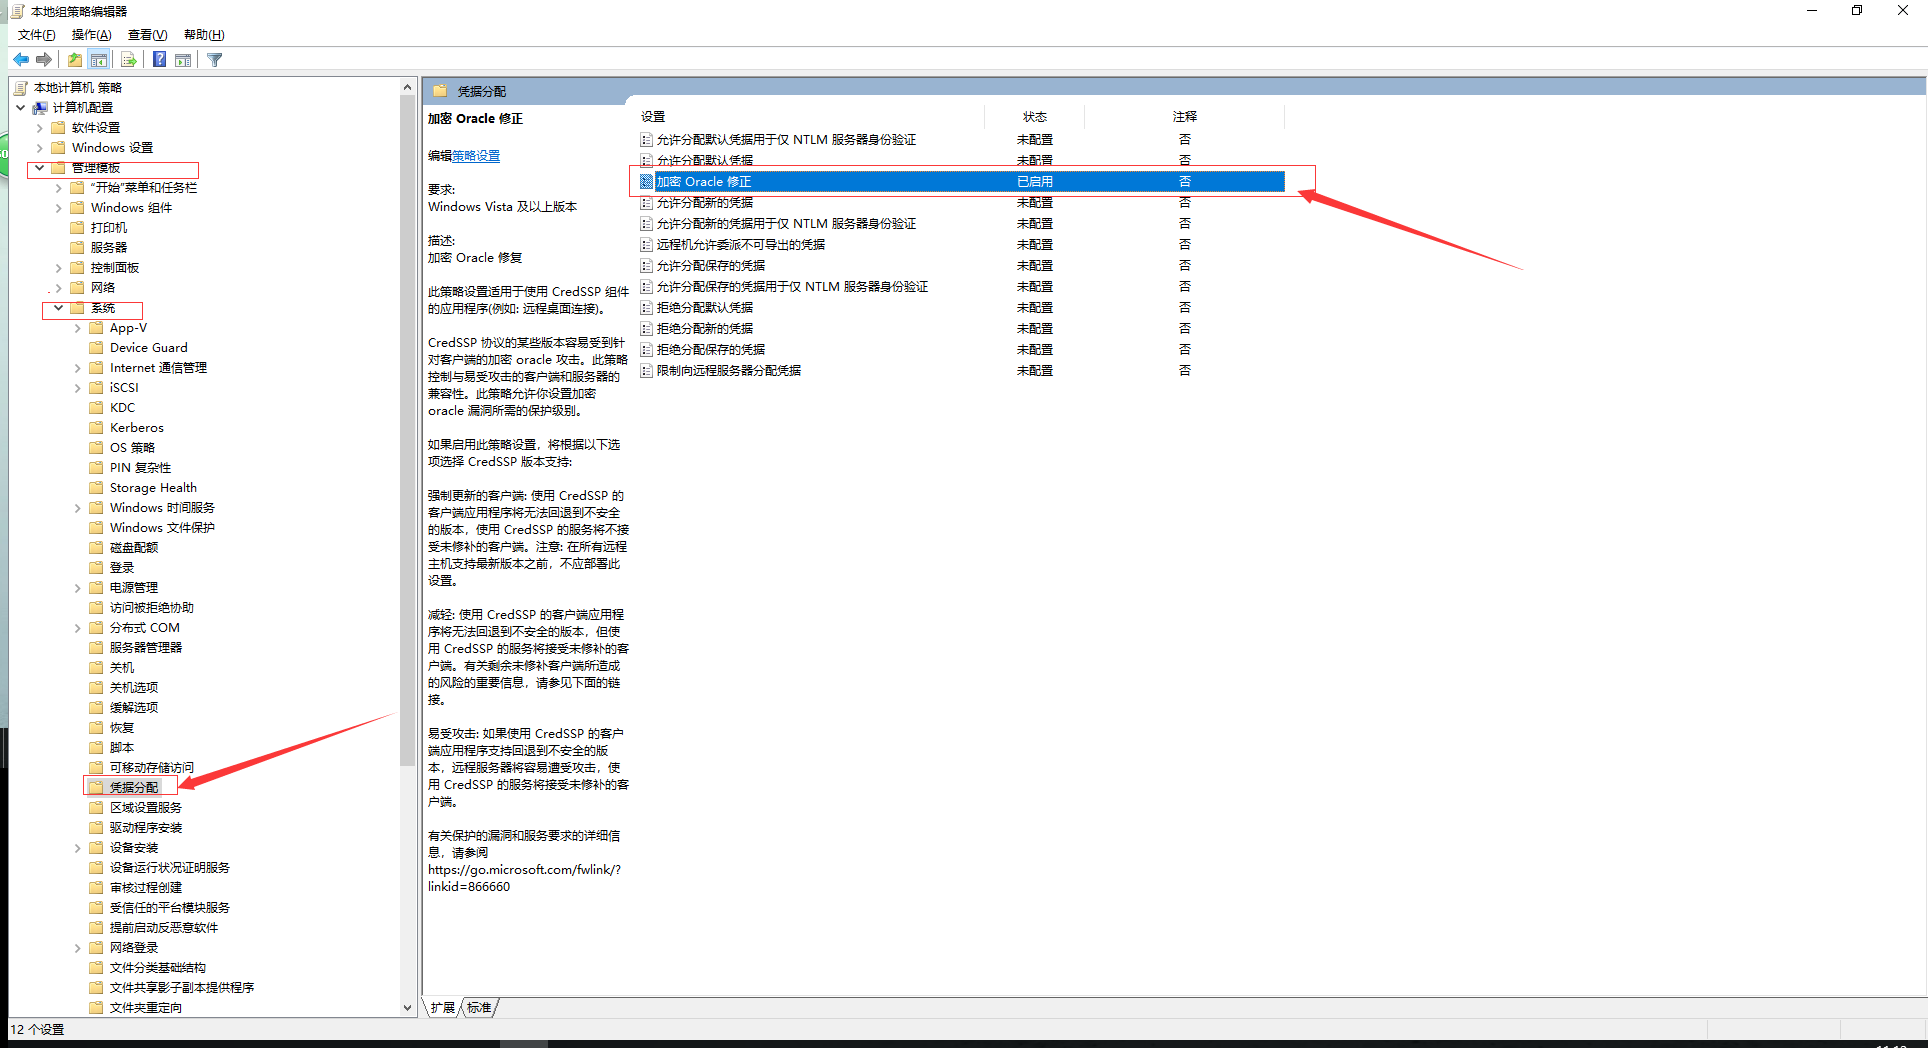Viewport: 1928px width, 1048px height.
Task: Sort by the 状态 column header
Action: coord(1034,117)
